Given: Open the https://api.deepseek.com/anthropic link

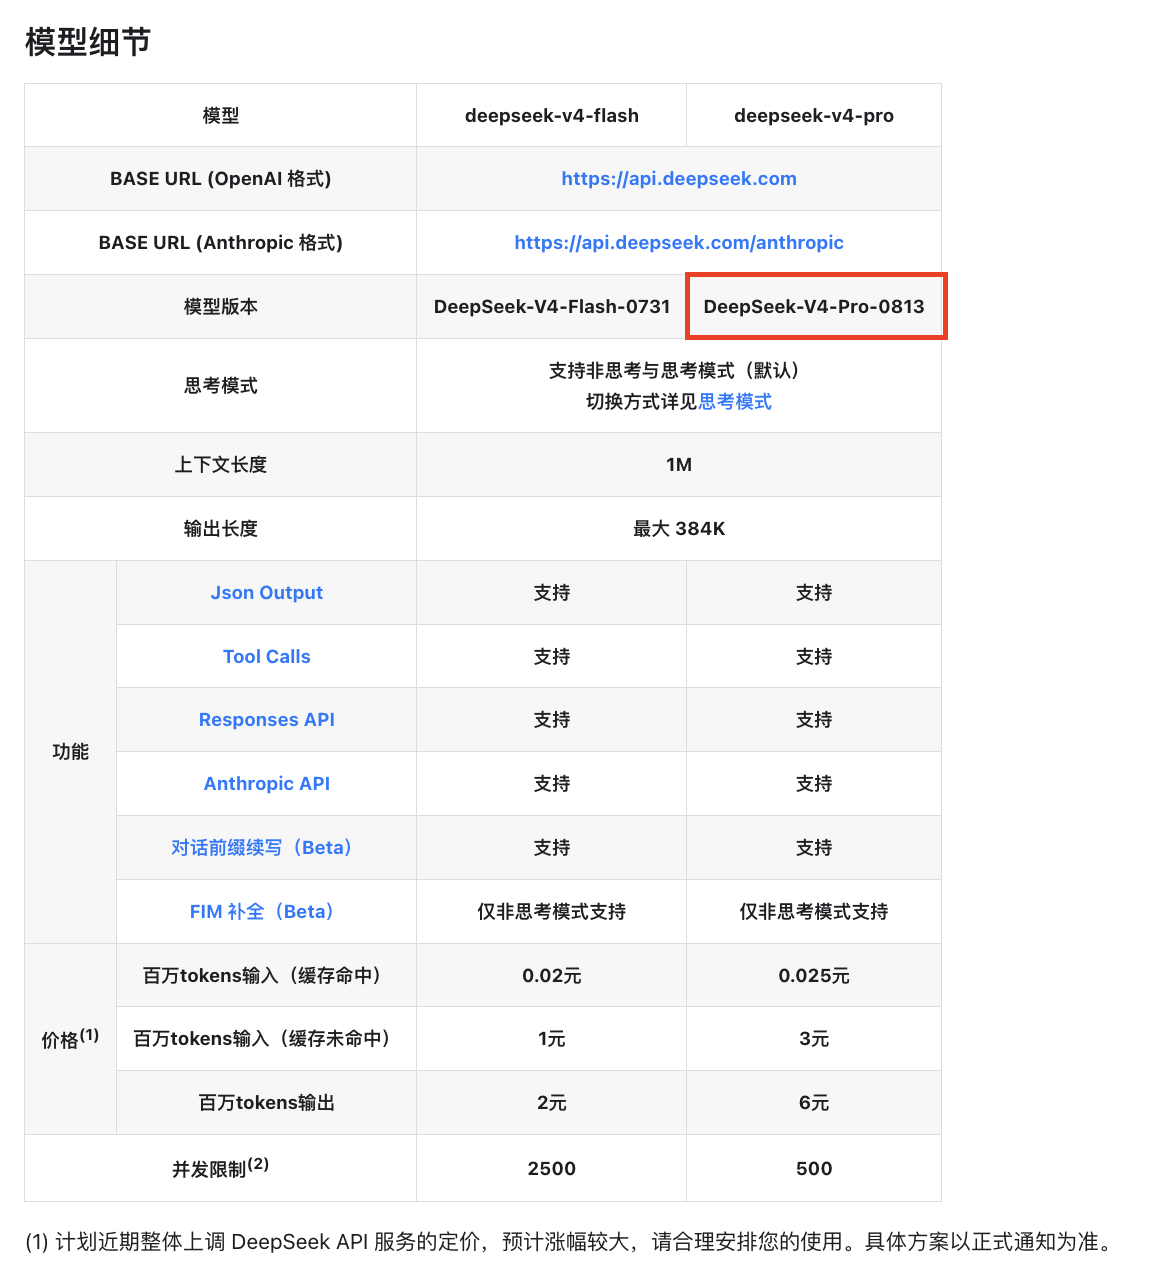Looking at the screenshot, I should click(x=679, y=243).
